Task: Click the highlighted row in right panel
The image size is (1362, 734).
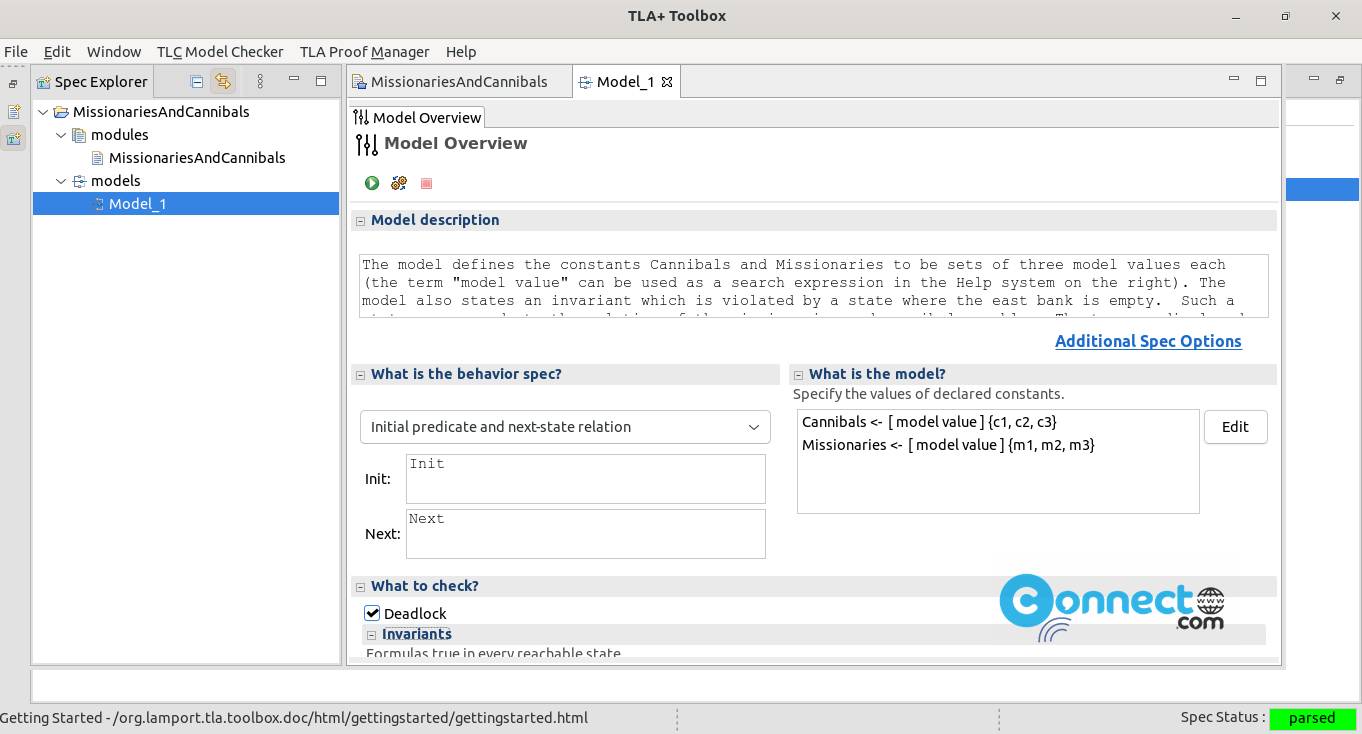Action: tap(1322, 189)
